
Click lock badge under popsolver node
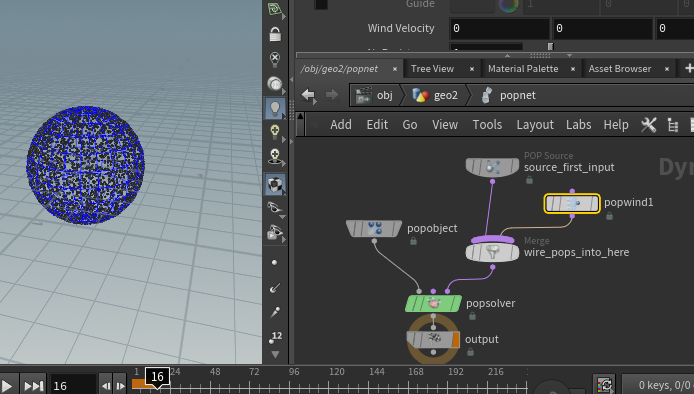tap(472, 316)
